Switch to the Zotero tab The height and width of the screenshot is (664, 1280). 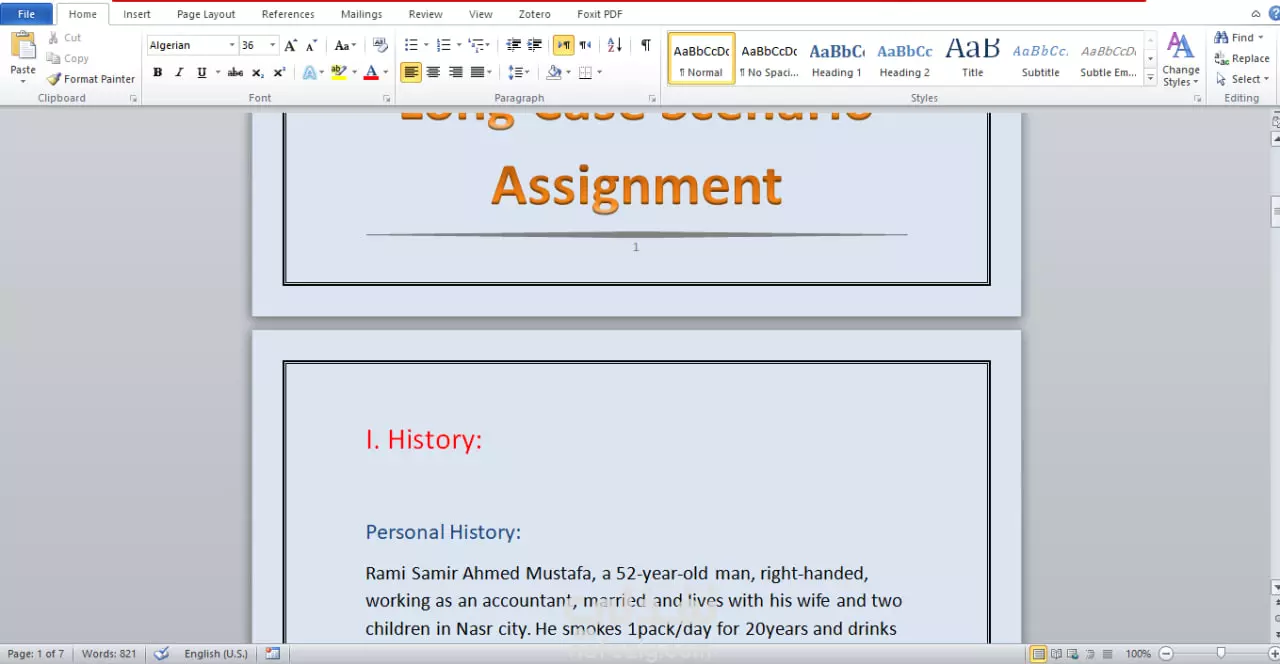534,14
